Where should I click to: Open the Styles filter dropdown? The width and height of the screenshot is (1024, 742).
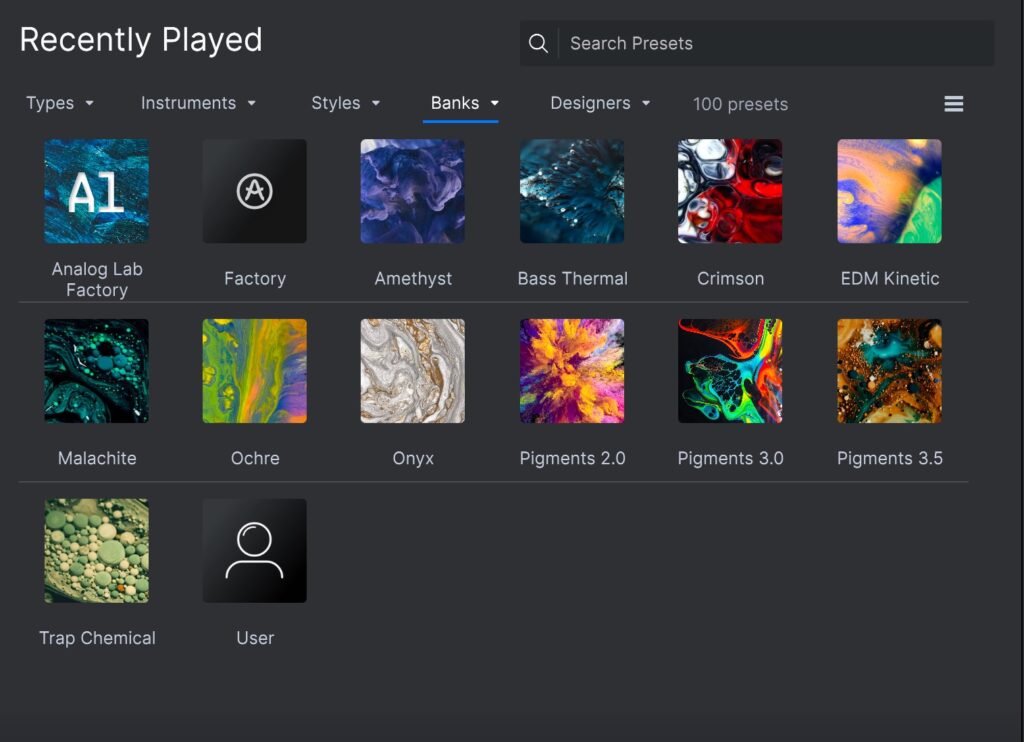[346, 103]
